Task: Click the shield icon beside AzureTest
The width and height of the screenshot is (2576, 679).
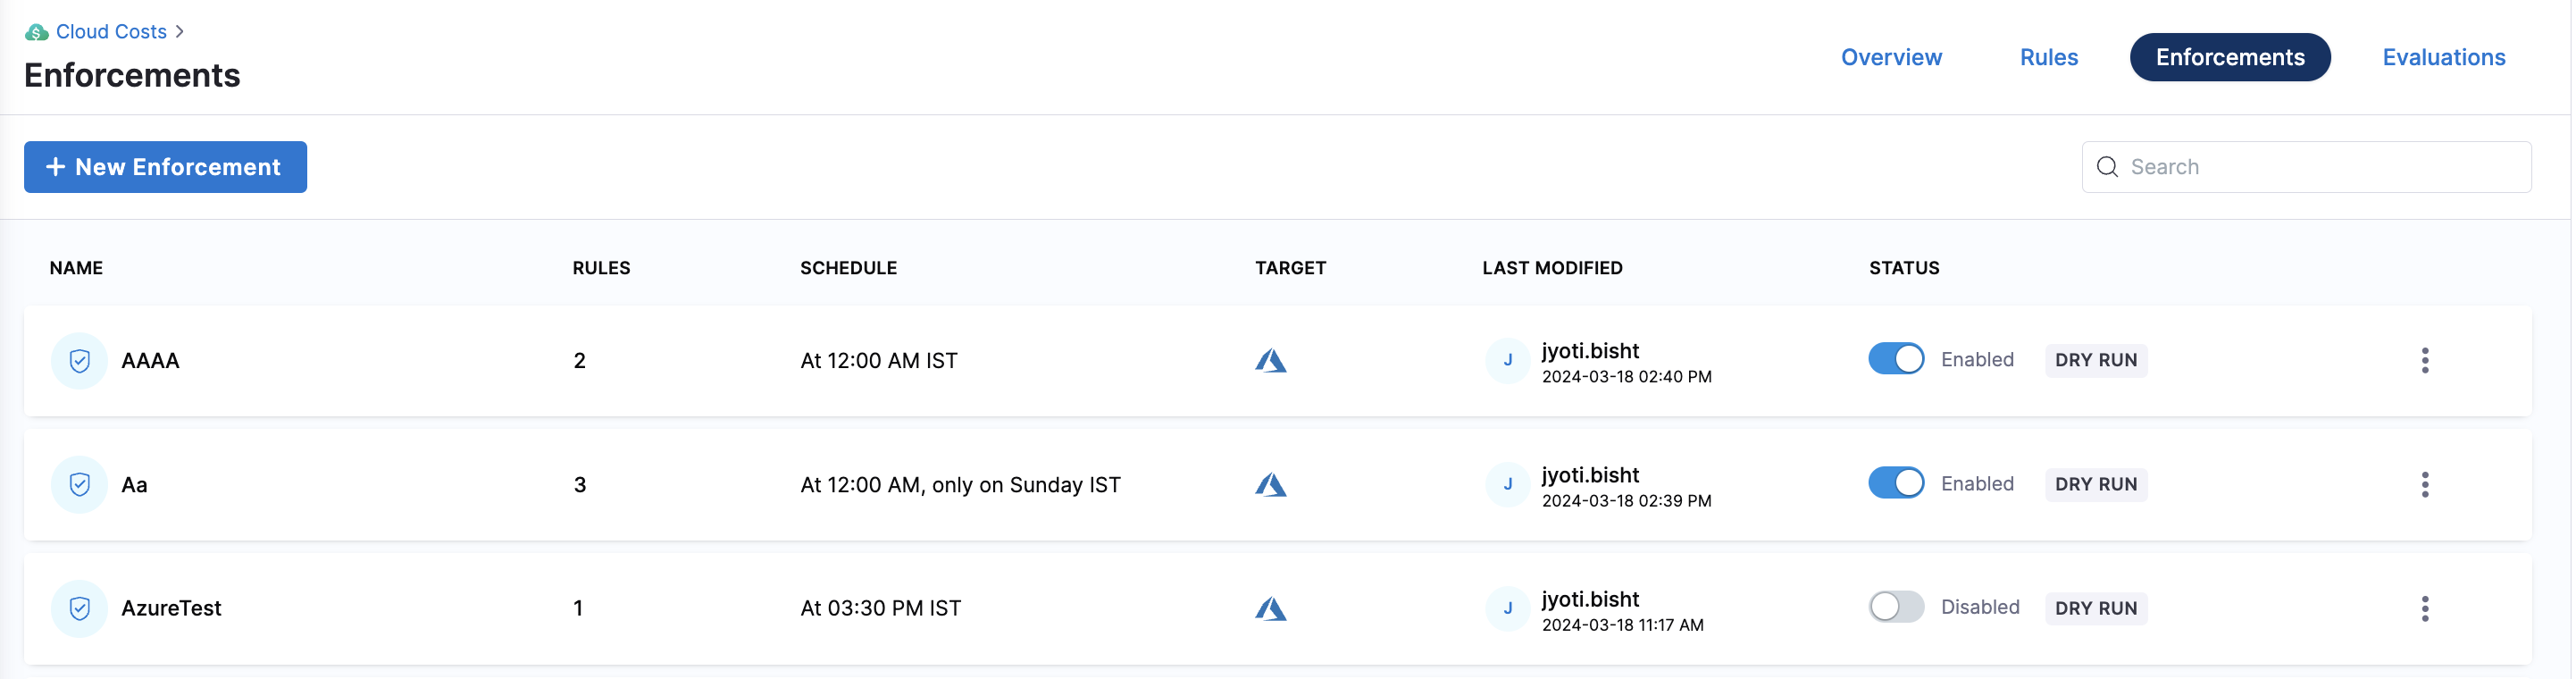Action: (79, 609)
